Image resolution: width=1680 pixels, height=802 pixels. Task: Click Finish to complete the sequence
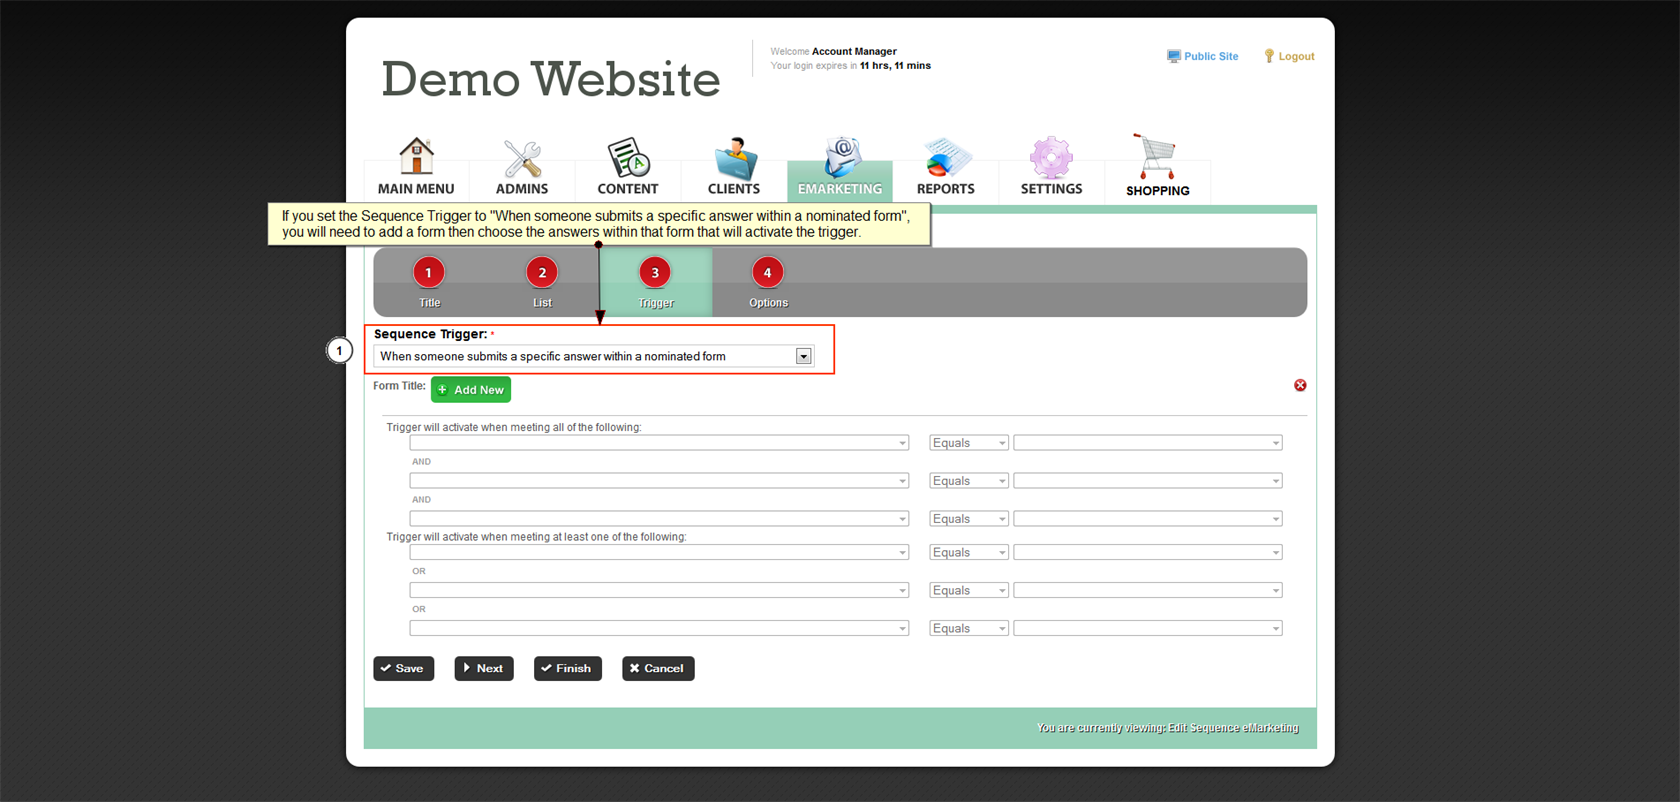tap(567, 669)
